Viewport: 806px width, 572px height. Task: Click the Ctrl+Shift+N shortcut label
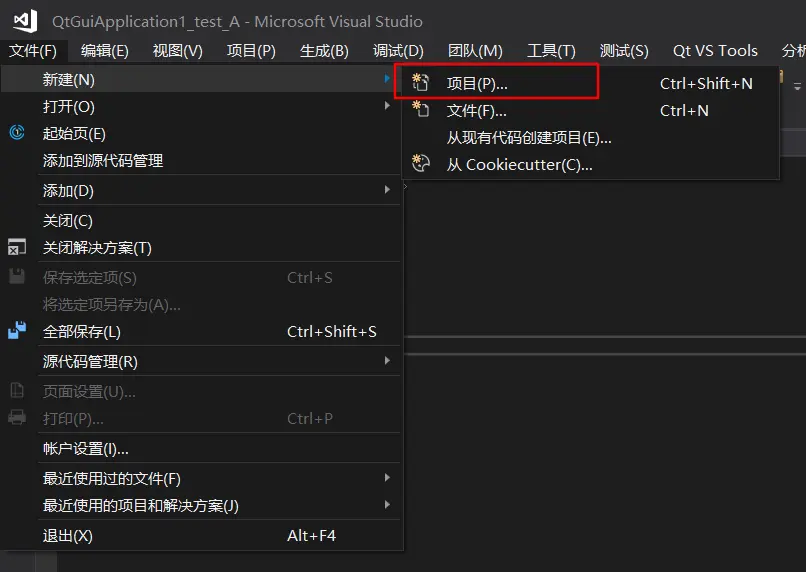(x=706, y=83)
